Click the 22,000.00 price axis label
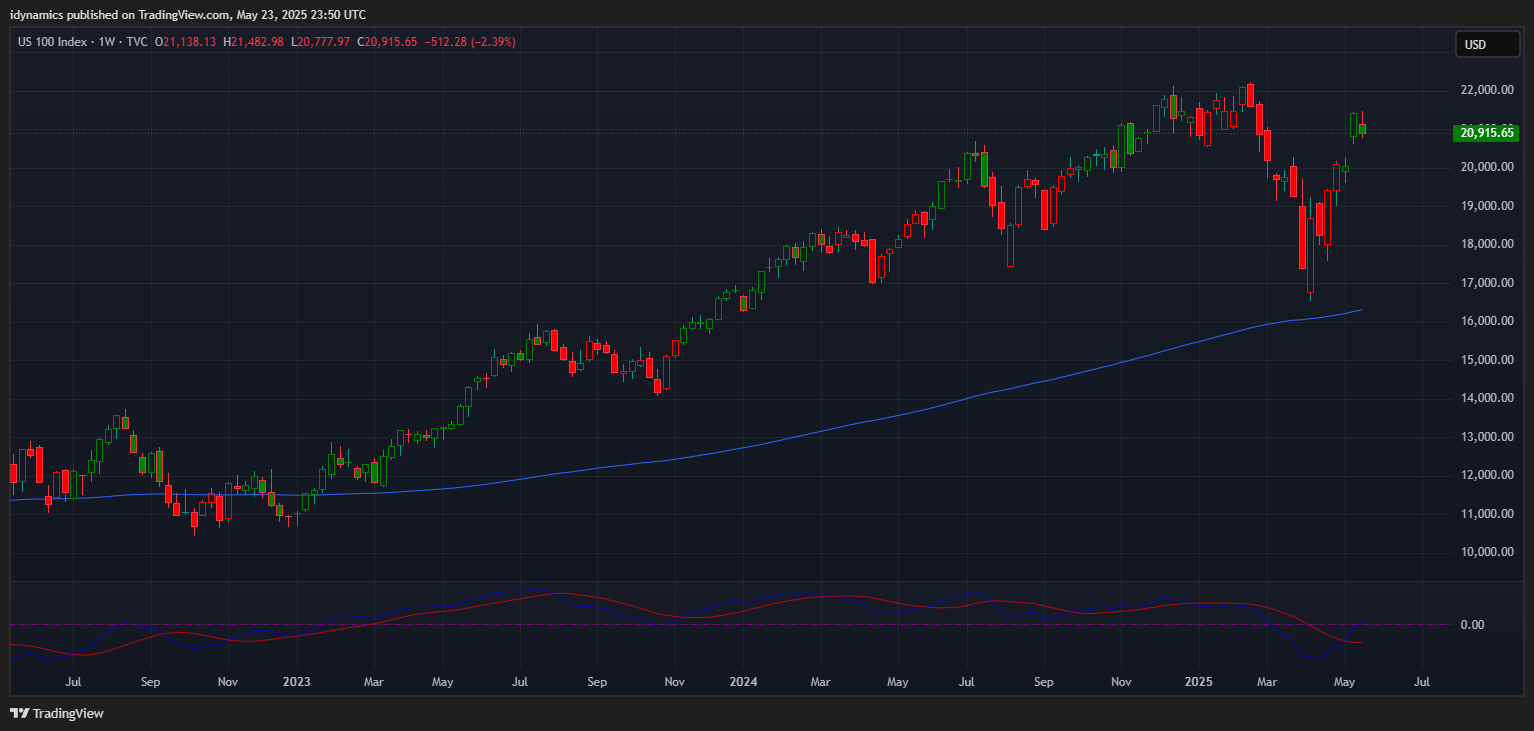The width and height of the screenshot is (1534, 731). click(1486, 90)
